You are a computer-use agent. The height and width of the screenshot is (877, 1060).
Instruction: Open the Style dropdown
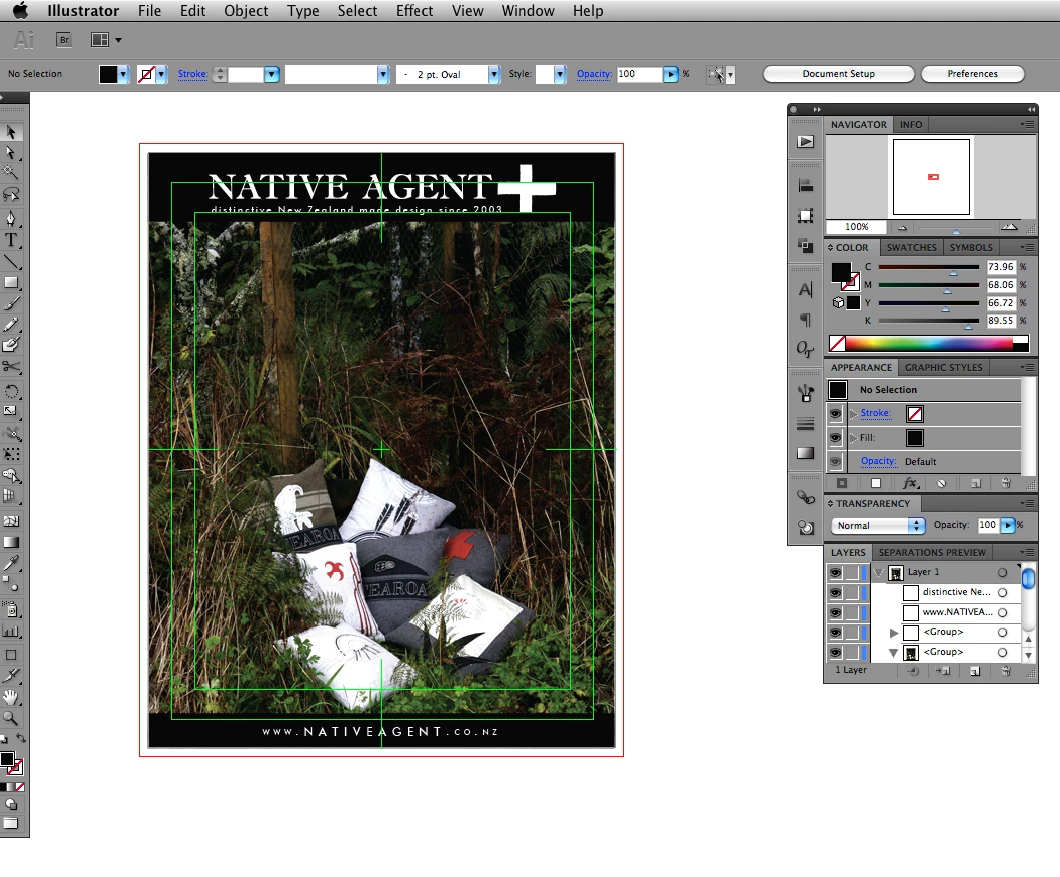pyautogui.click(x=560, y=74)
